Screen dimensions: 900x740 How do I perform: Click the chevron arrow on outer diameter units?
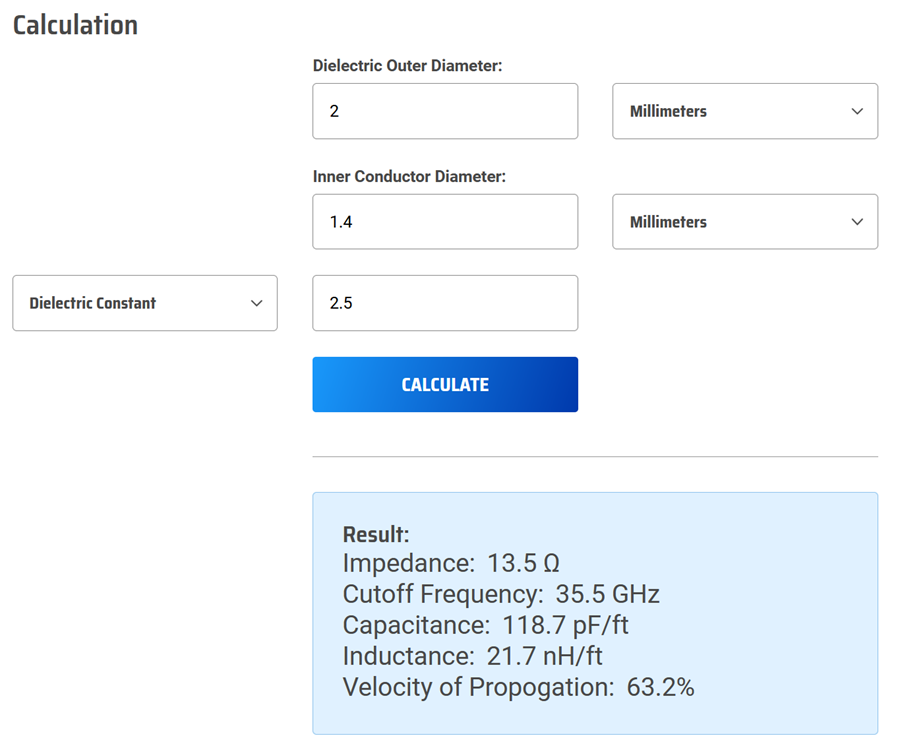click(857, 111)
